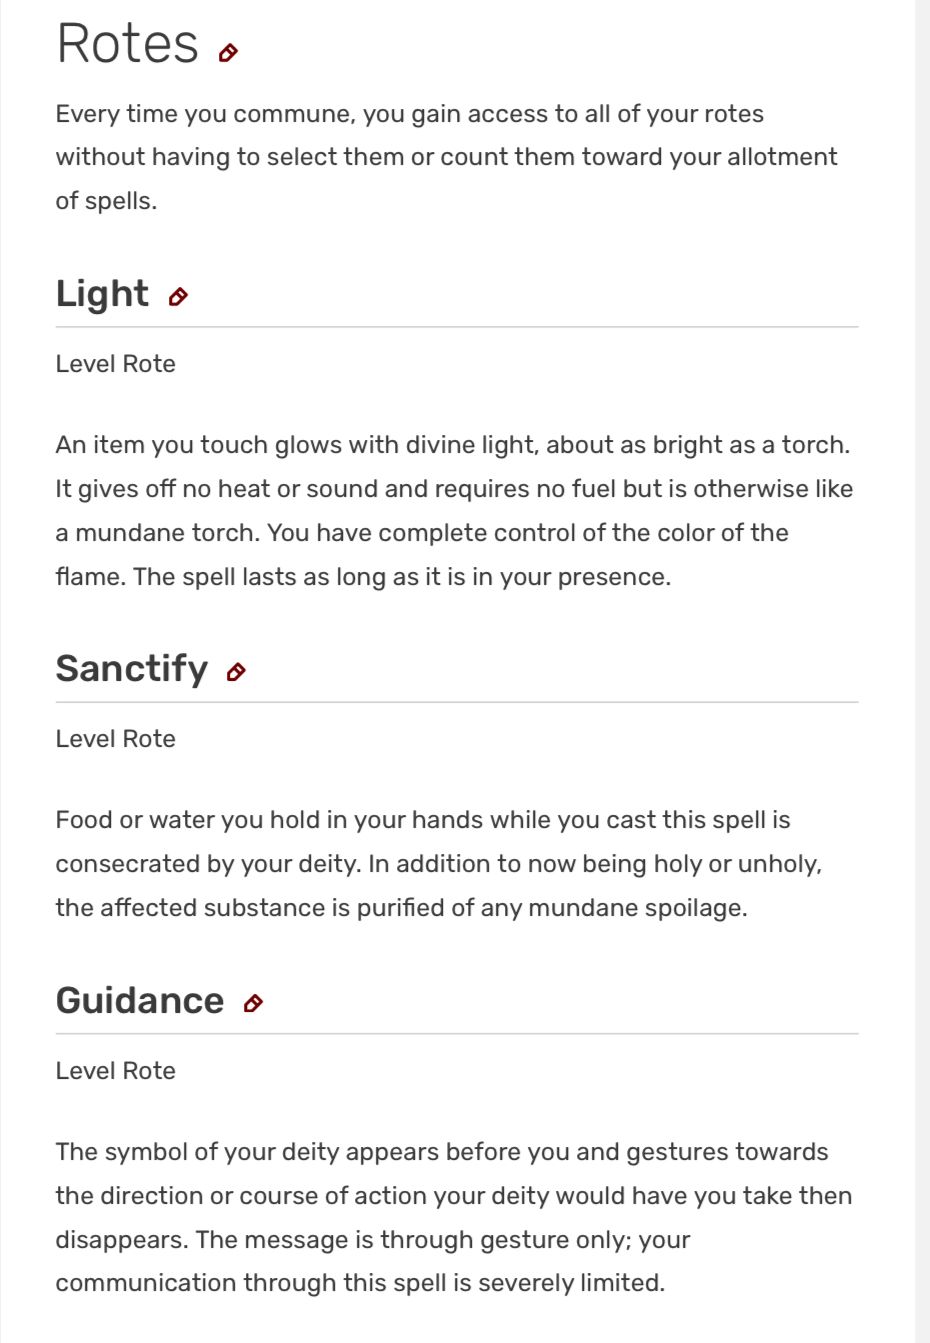Click the Level Rote label under Light
This screenshot has height=1343, width=930.
click(115, 364)
